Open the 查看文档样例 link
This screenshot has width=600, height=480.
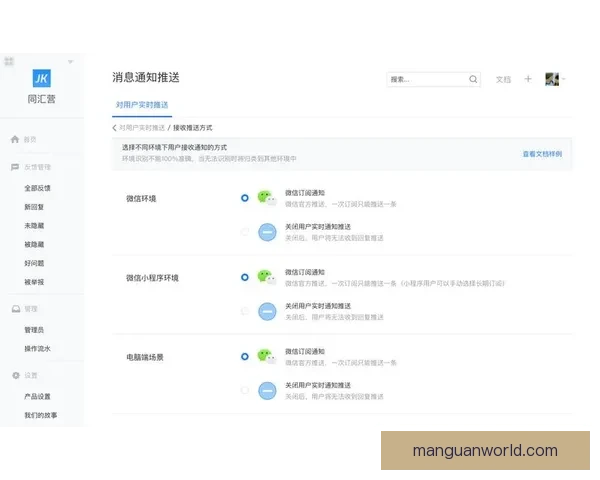pyautogui.click(x=542, y=154)
